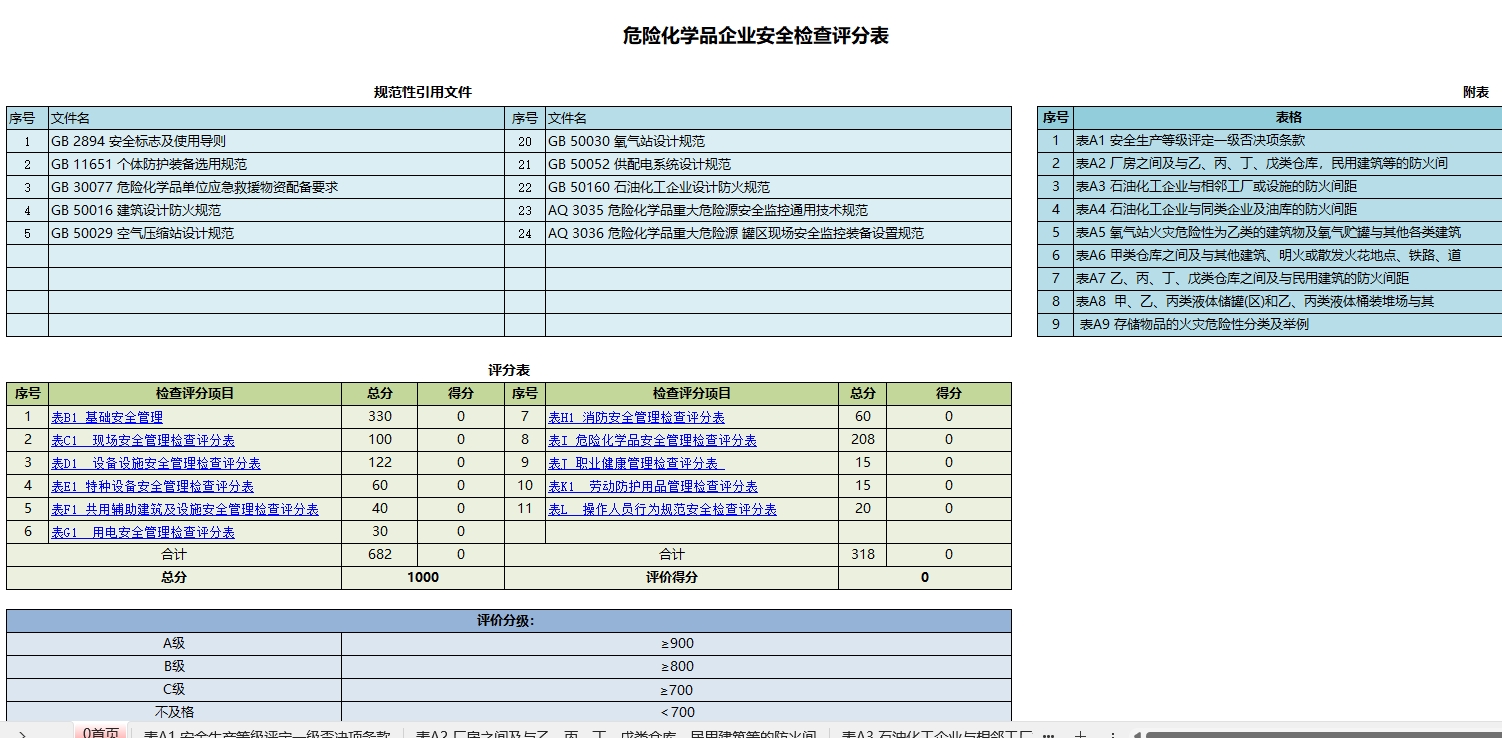Open the 表I 危险化学品安全管理检查评分表 link
1502x738 pixels.
(x=652, y=440)
